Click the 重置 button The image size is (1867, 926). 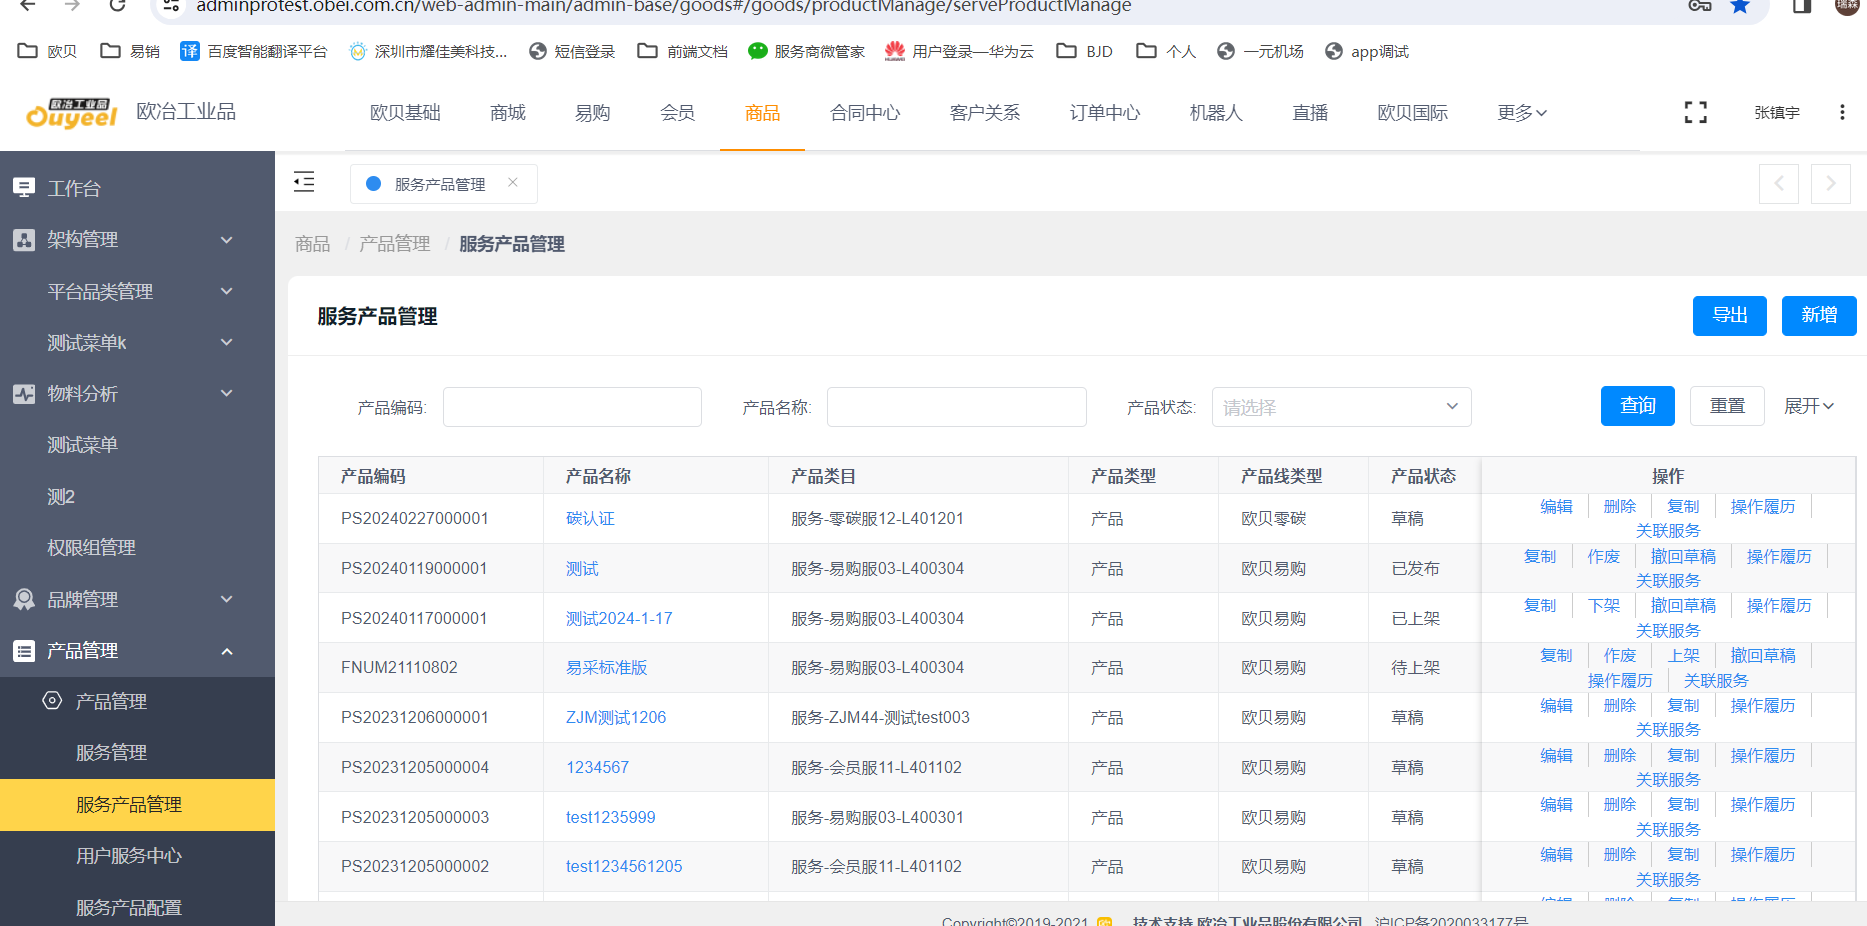1727,406
